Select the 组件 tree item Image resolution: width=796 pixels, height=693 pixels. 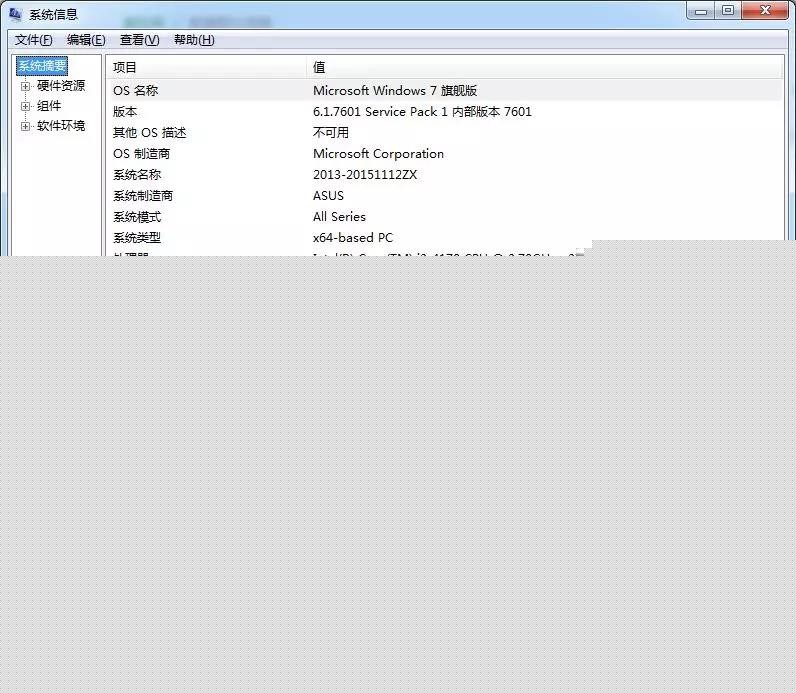[x=49, y=106]
